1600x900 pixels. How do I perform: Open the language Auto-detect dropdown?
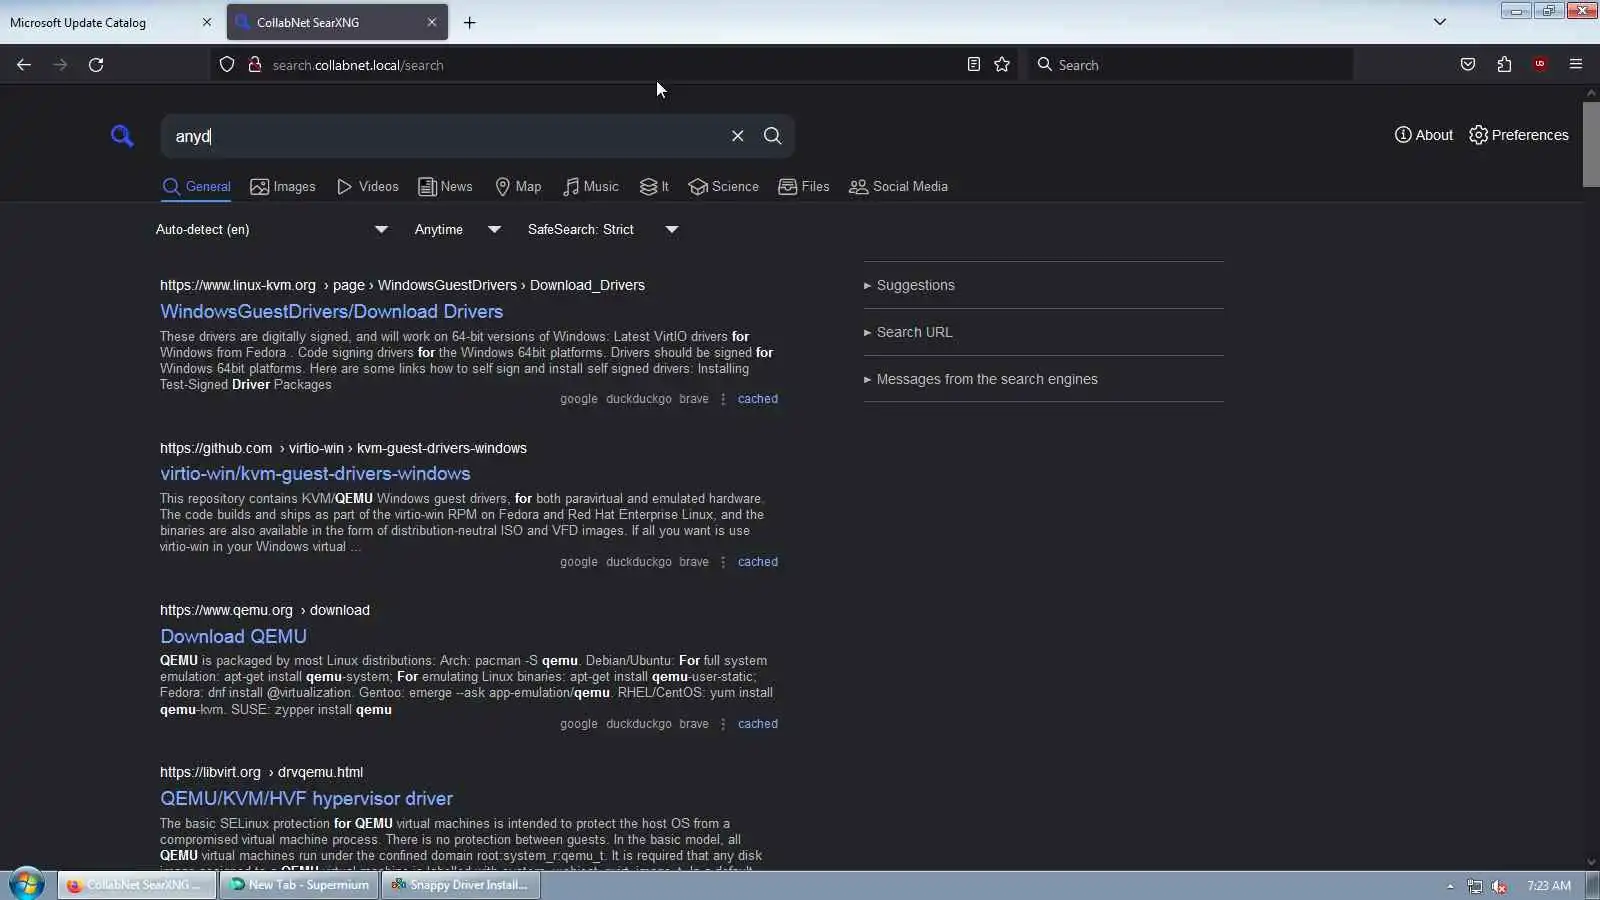pos(272,230)
